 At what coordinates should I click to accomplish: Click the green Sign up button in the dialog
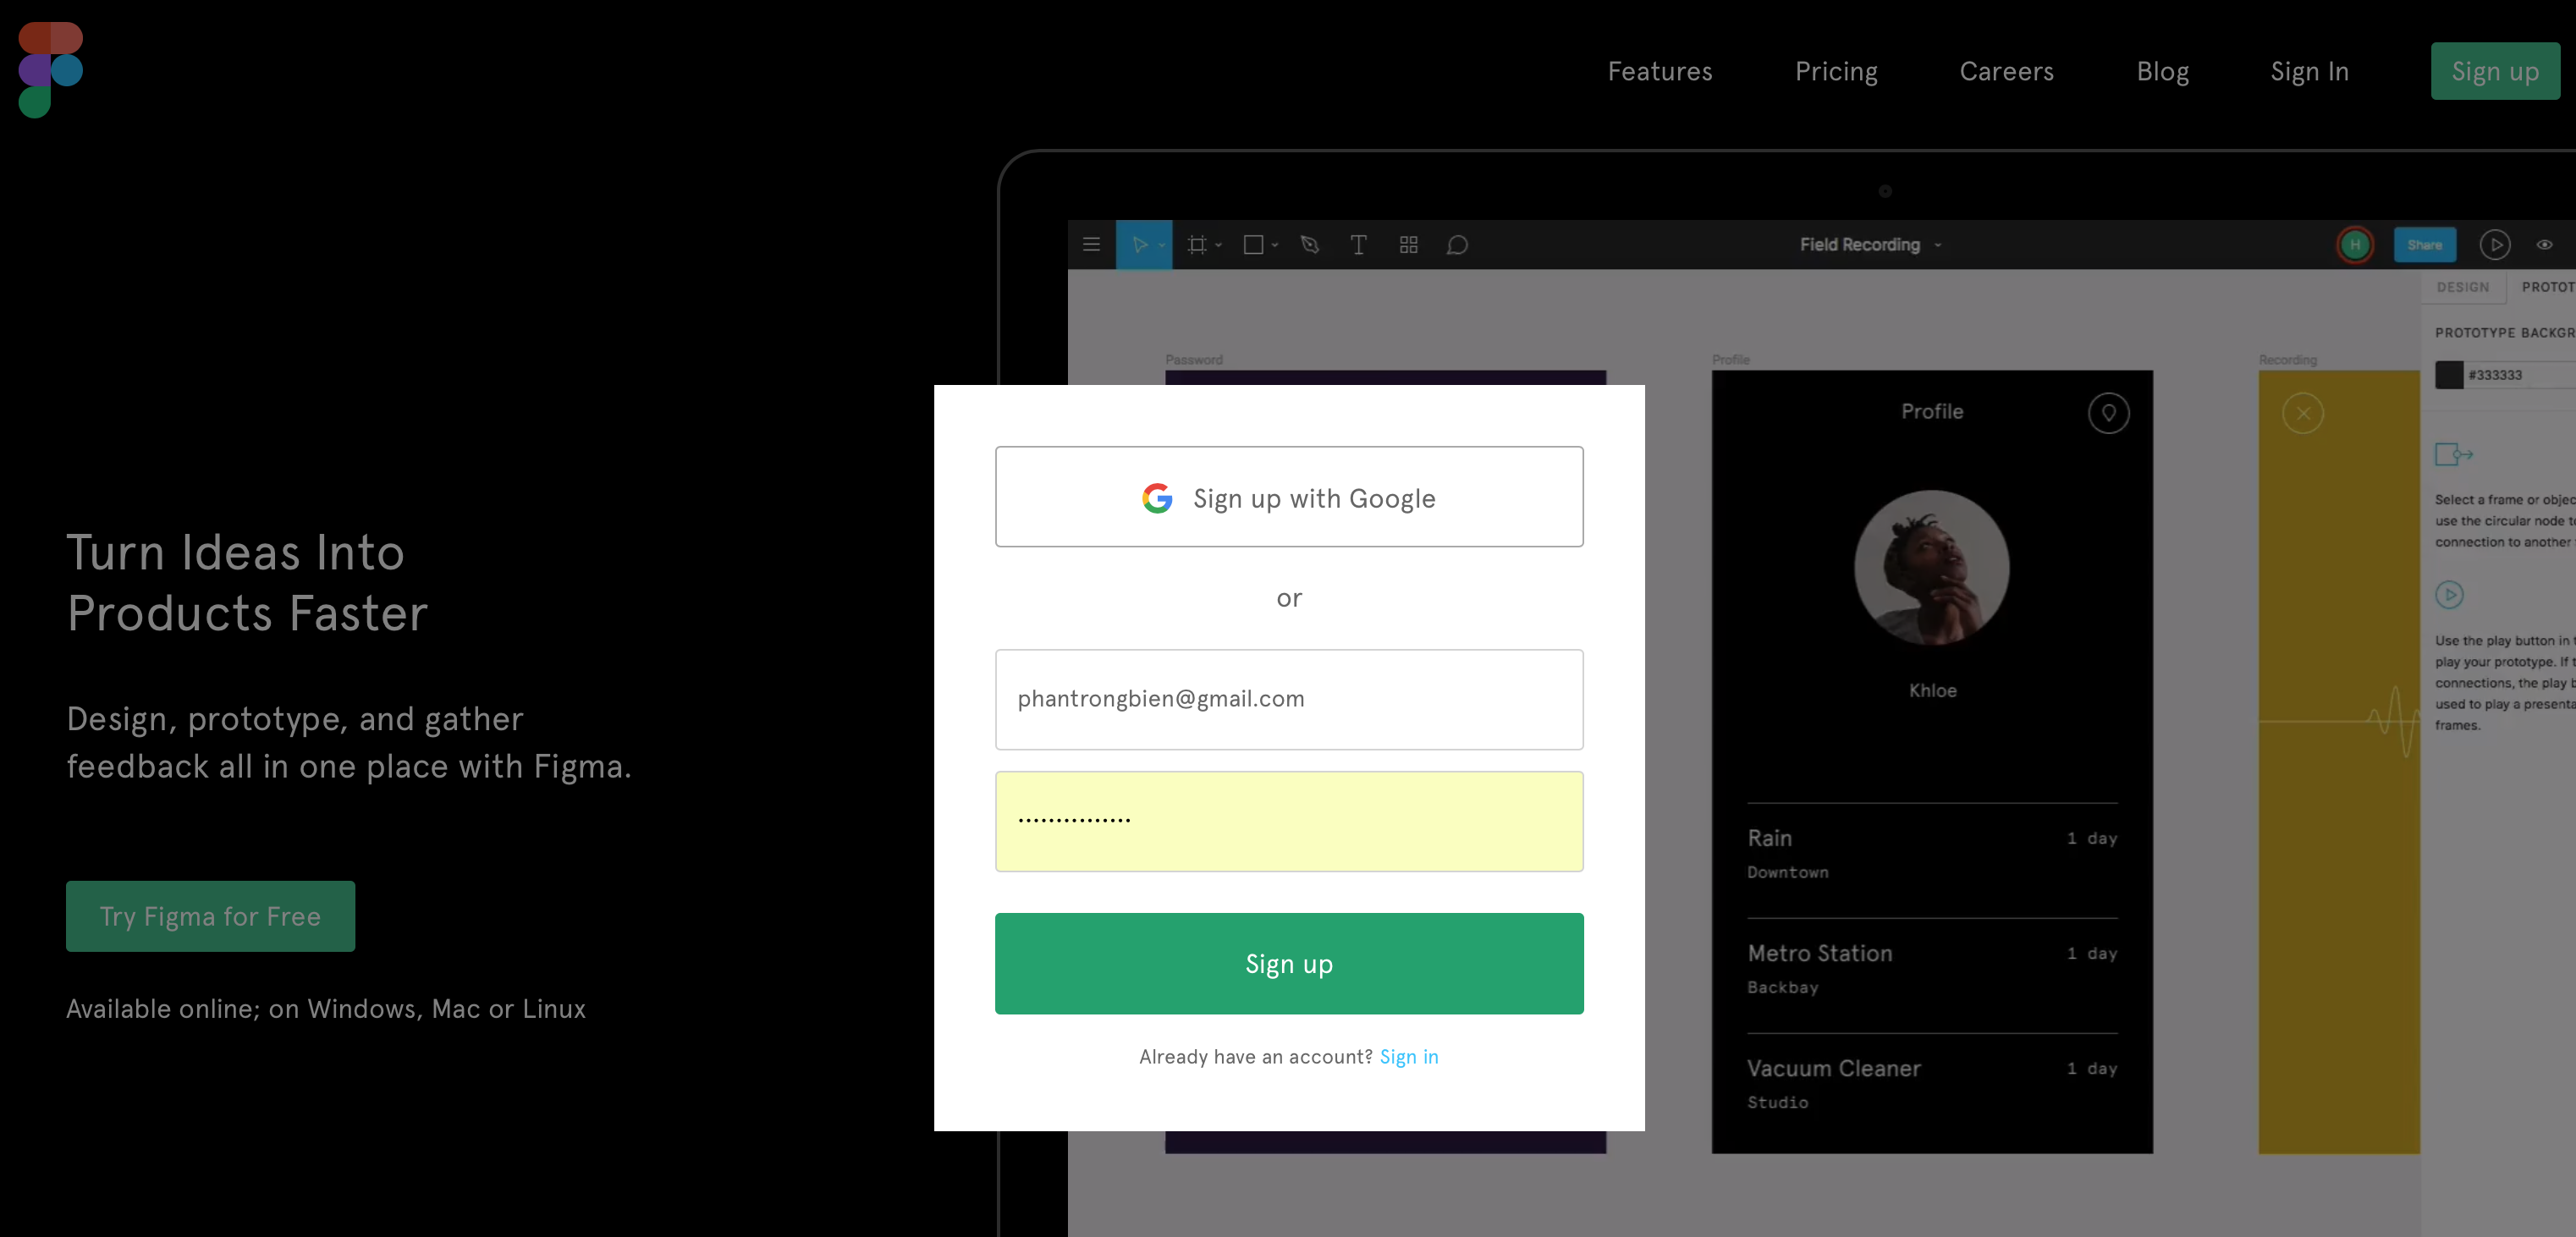[x=1289, y=963]
